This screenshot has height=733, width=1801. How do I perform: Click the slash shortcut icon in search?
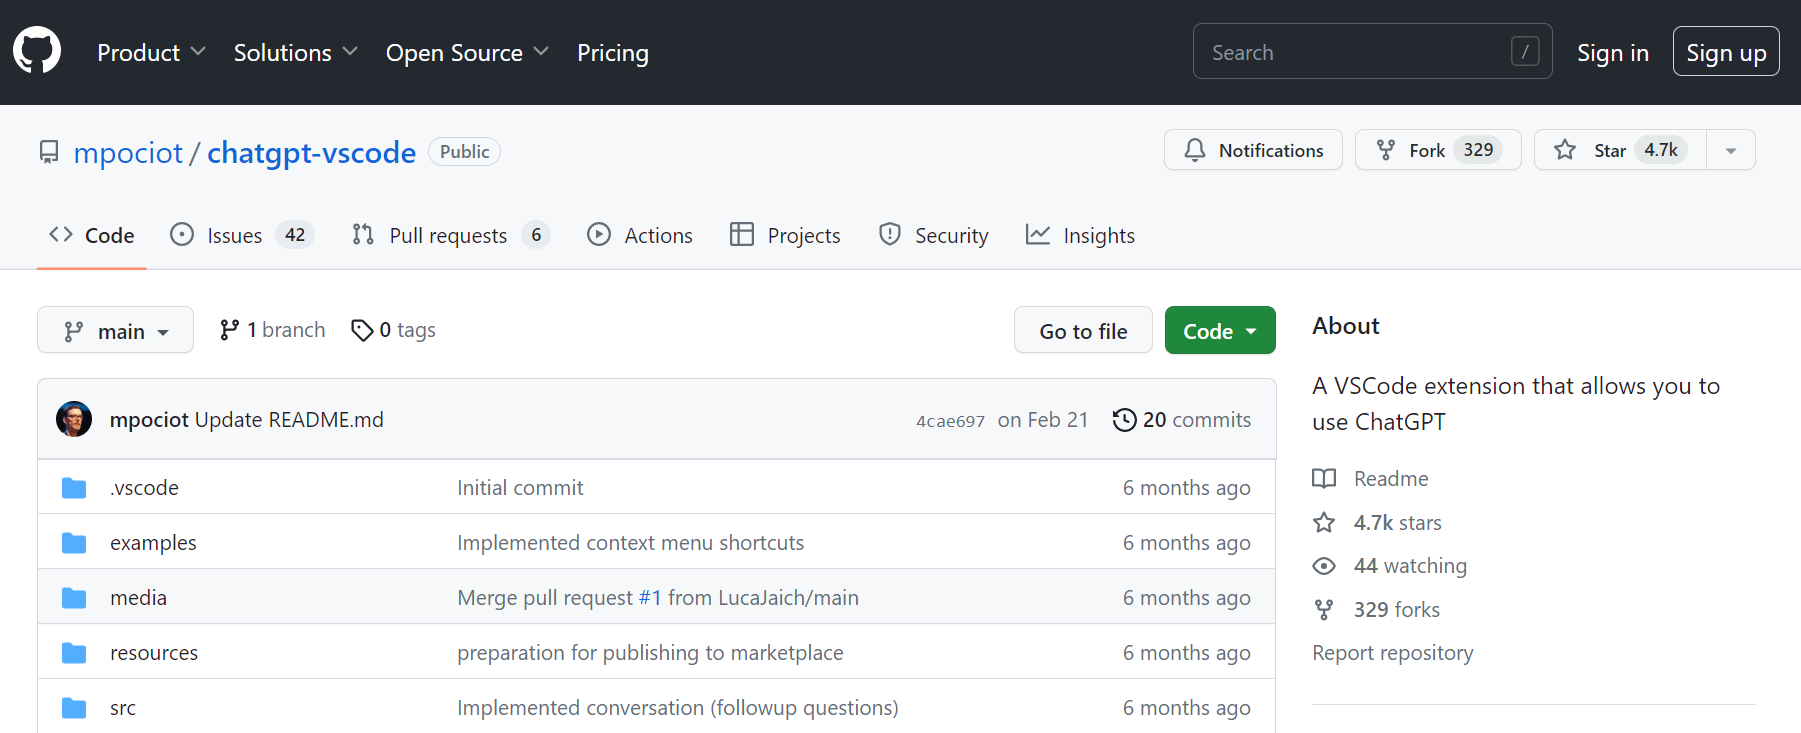(x=1525, y=51)
